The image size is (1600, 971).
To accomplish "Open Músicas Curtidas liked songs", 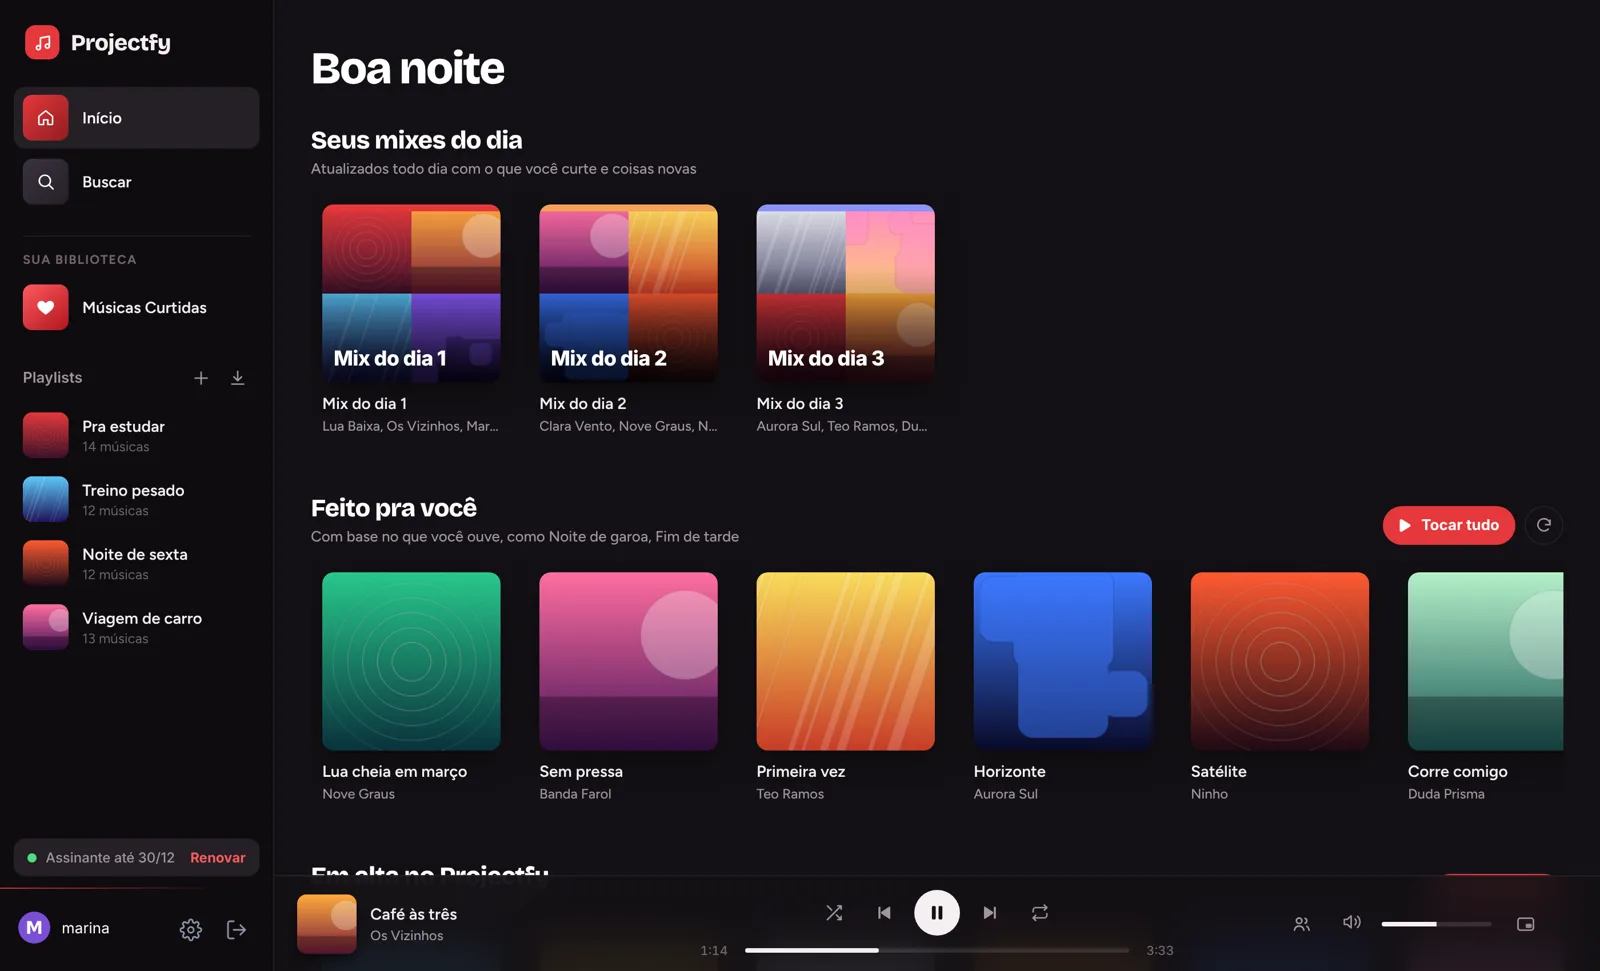I will pyautogui.click(x=136, y=307).
